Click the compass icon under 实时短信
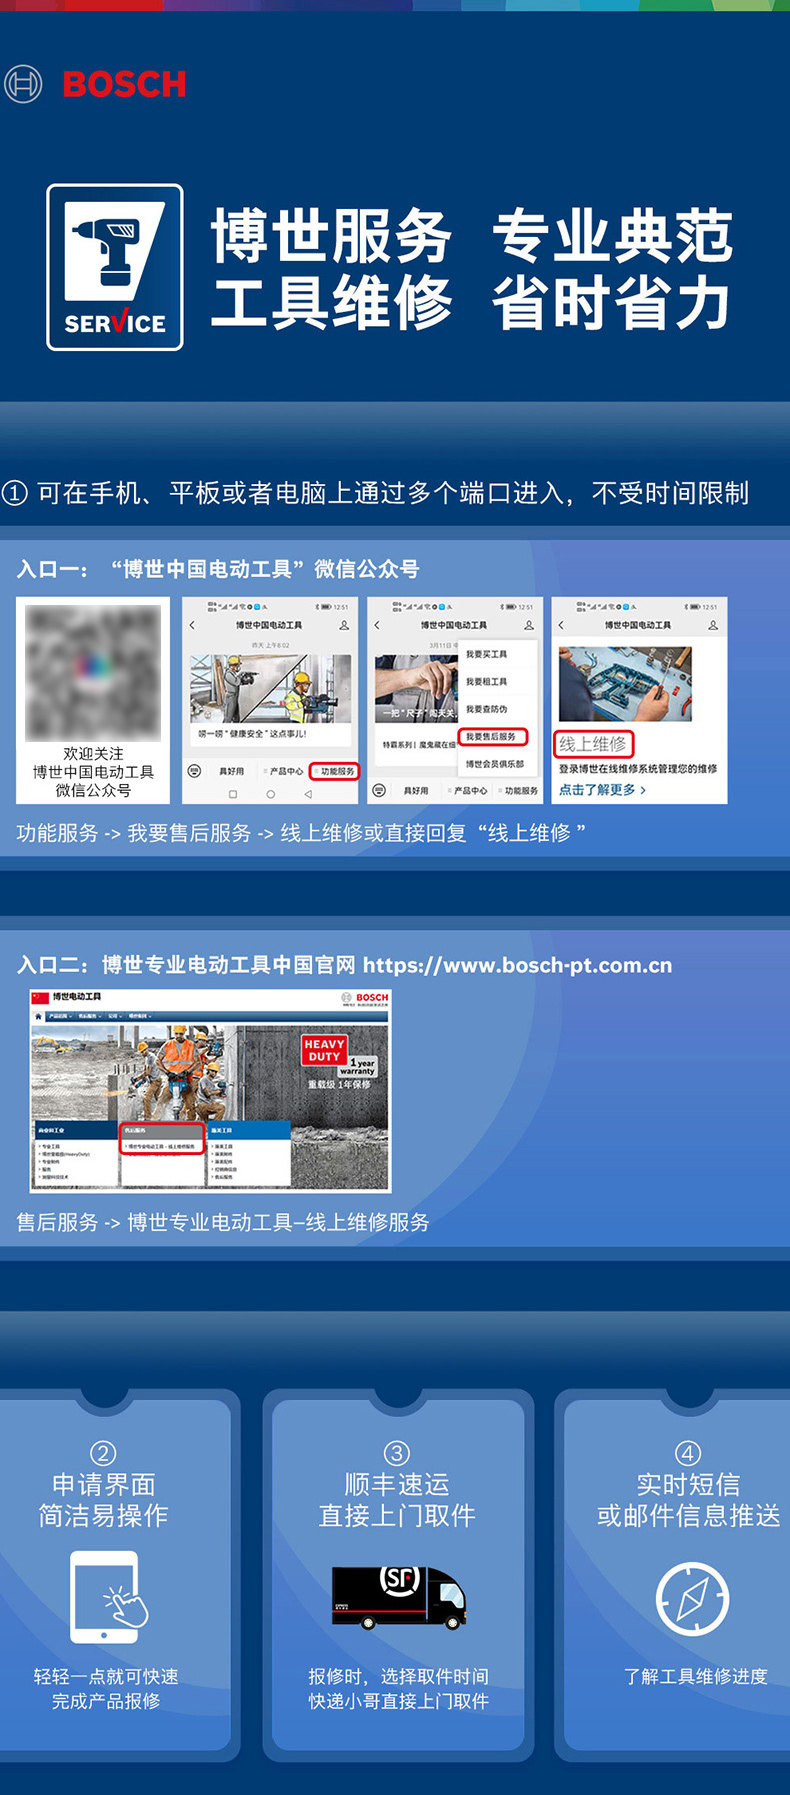Image resolution: width=790 pixels, height=1795 pixels. point(692,1599)
